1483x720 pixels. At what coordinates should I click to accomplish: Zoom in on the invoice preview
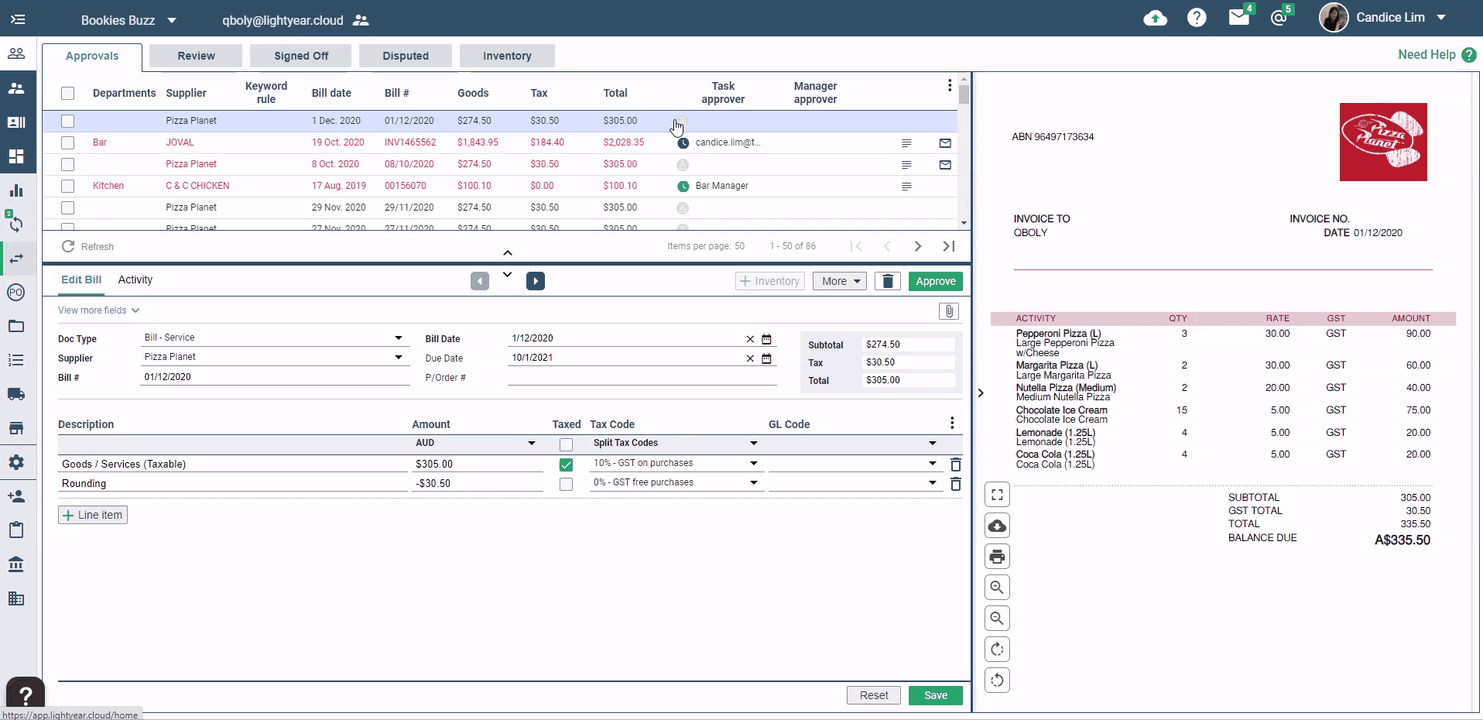click(x=997, y=588)
